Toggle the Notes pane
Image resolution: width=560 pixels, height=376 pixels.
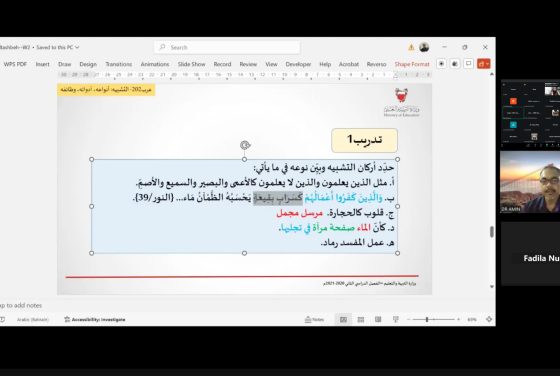(314, 320)
